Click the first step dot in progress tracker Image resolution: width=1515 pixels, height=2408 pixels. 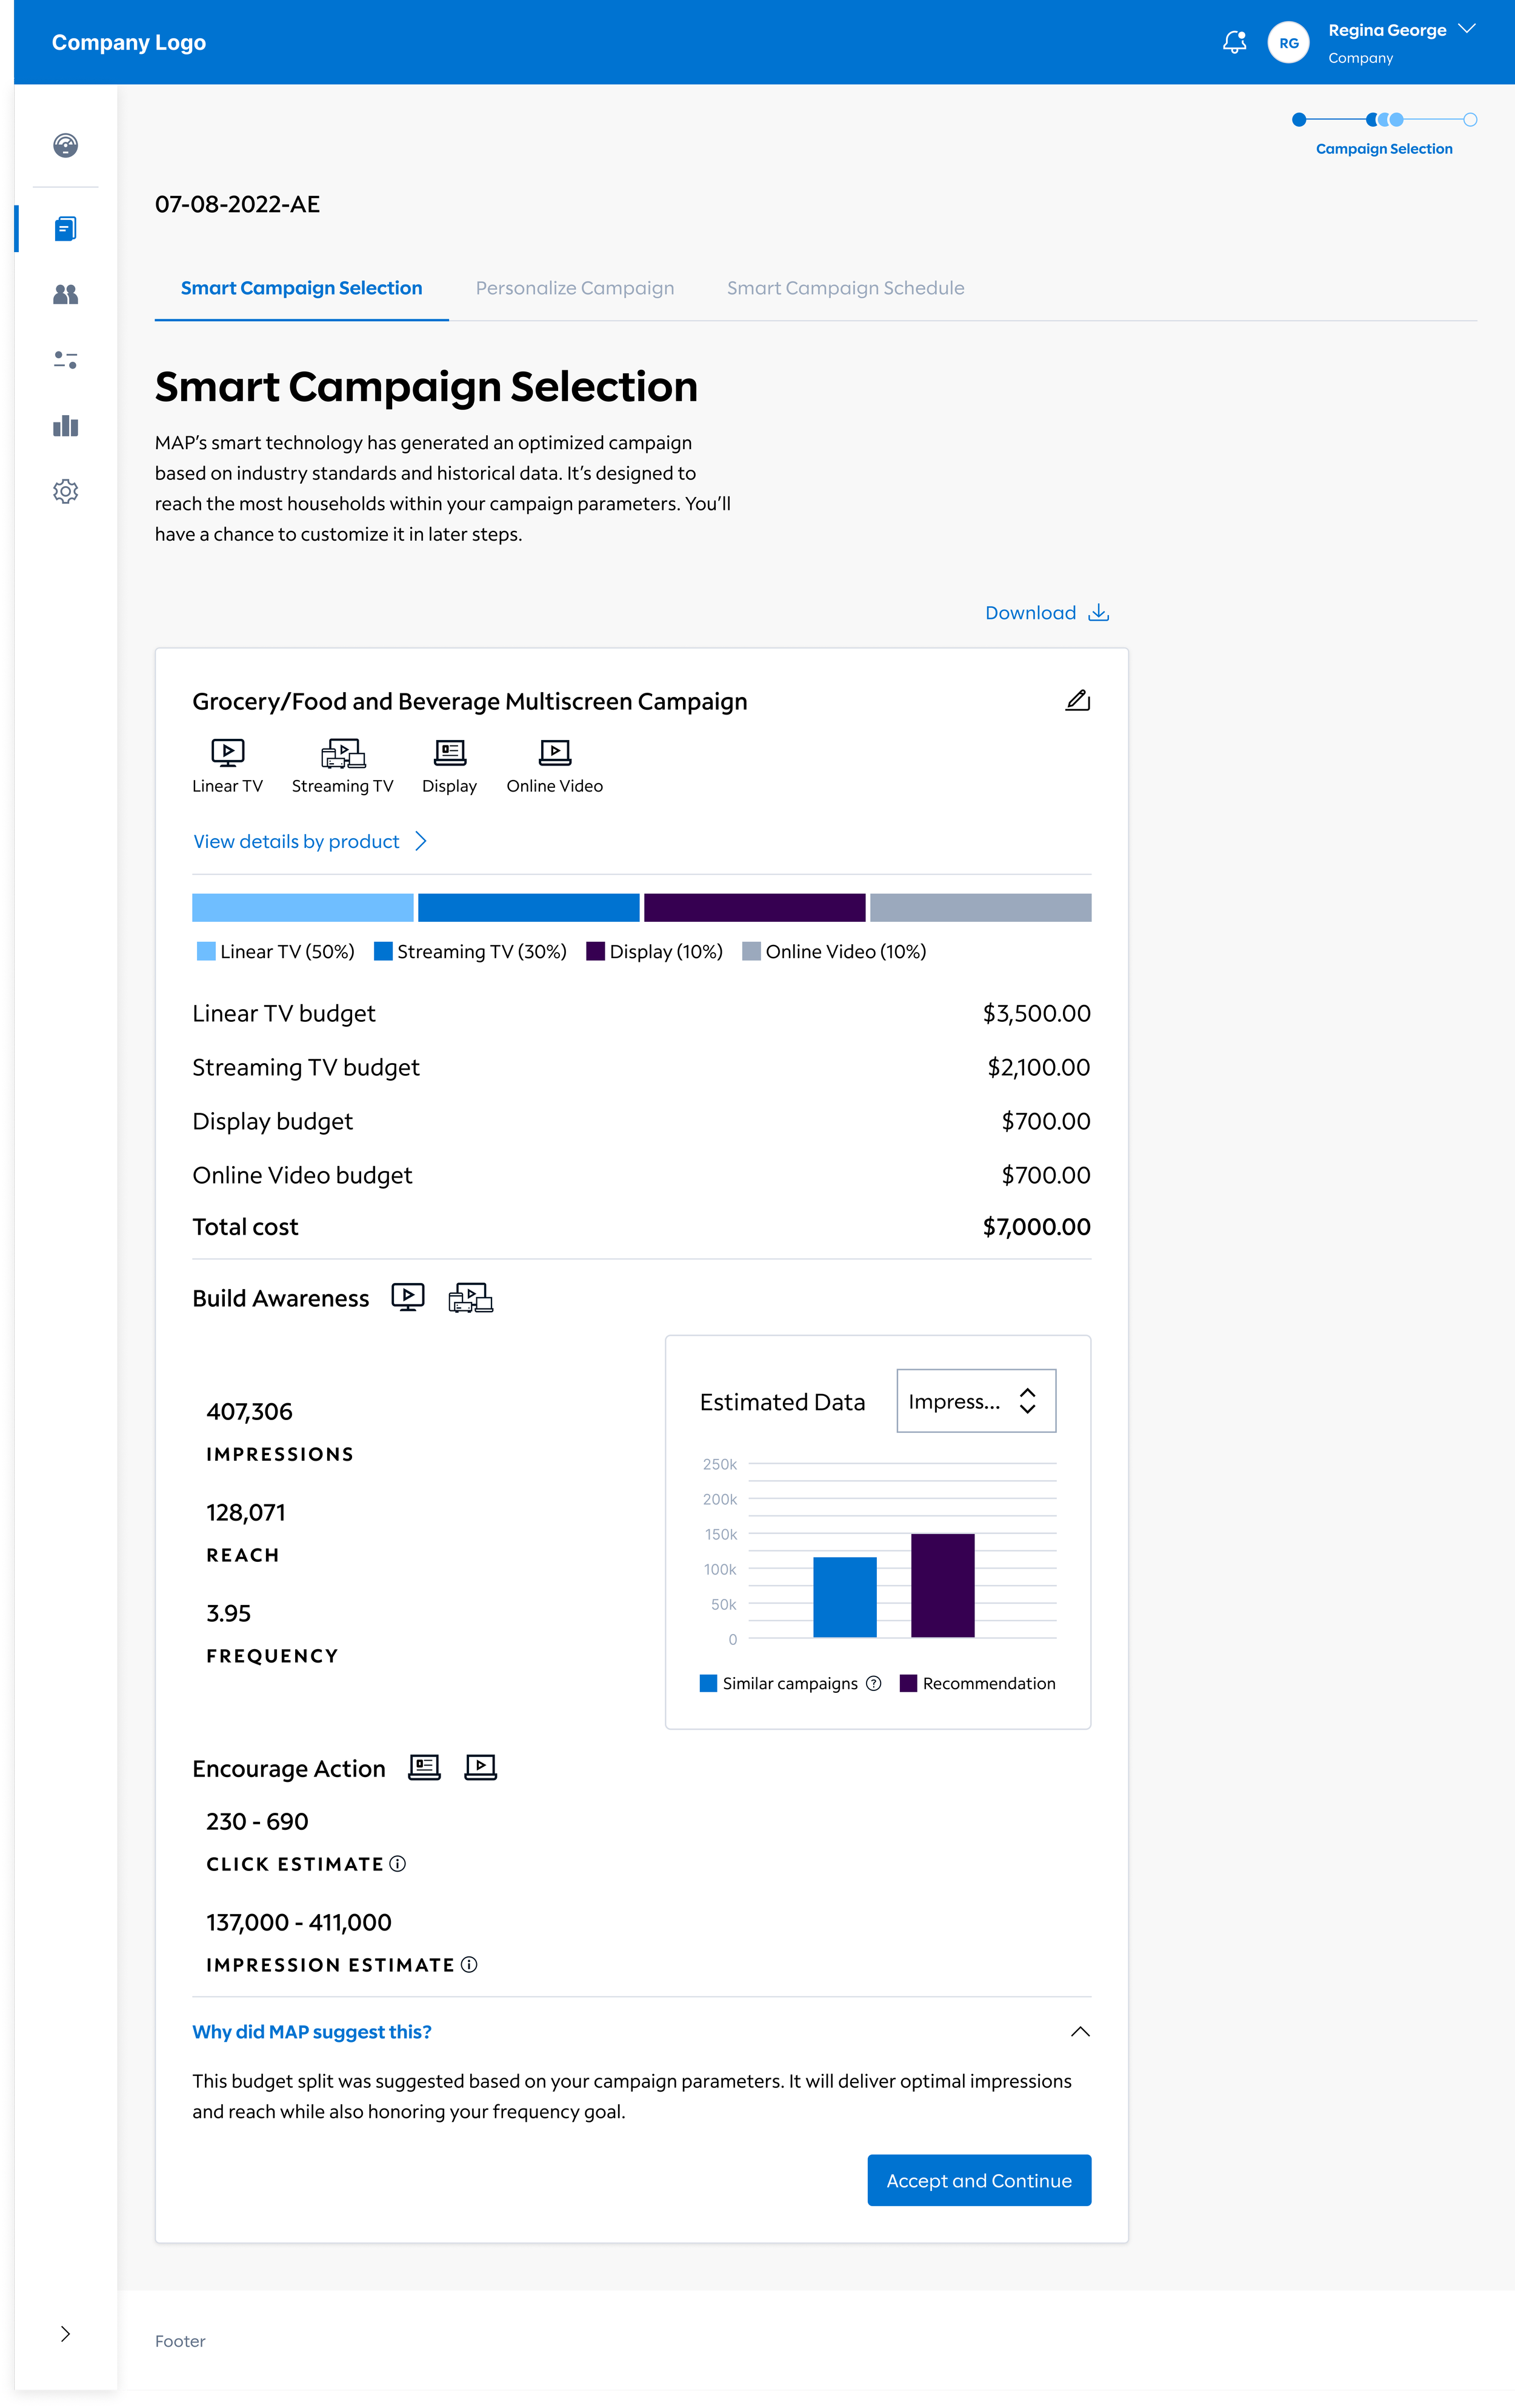point(1299,120)
